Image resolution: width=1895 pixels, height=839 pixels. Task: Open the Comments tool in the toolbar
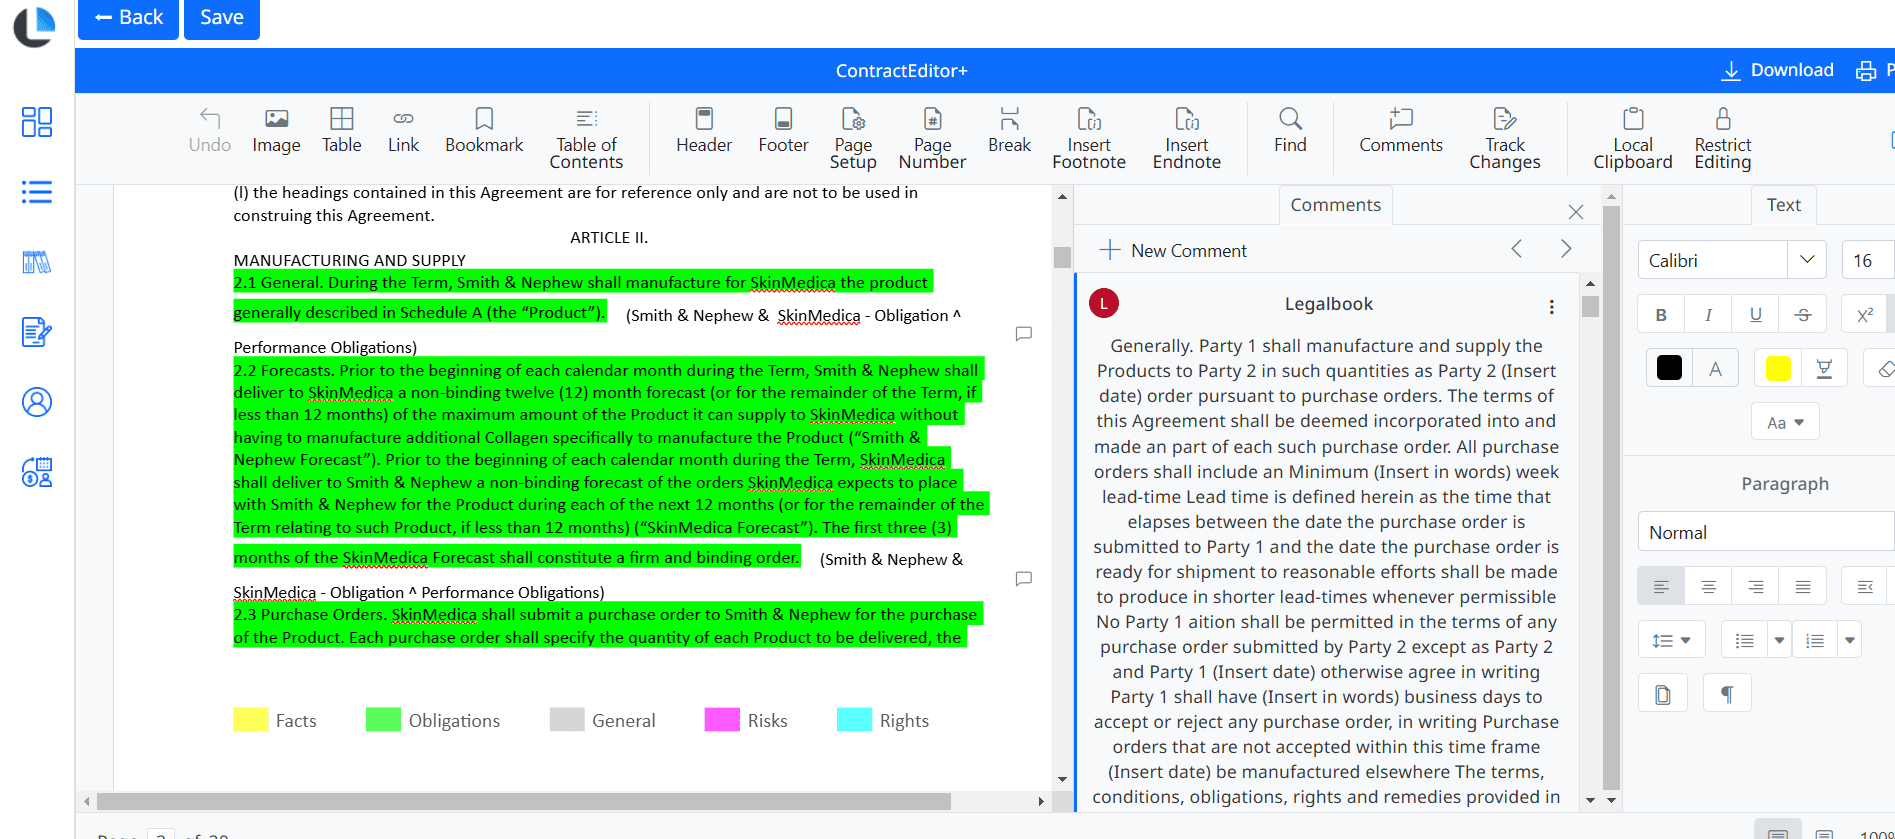(x=1401, y=131)
